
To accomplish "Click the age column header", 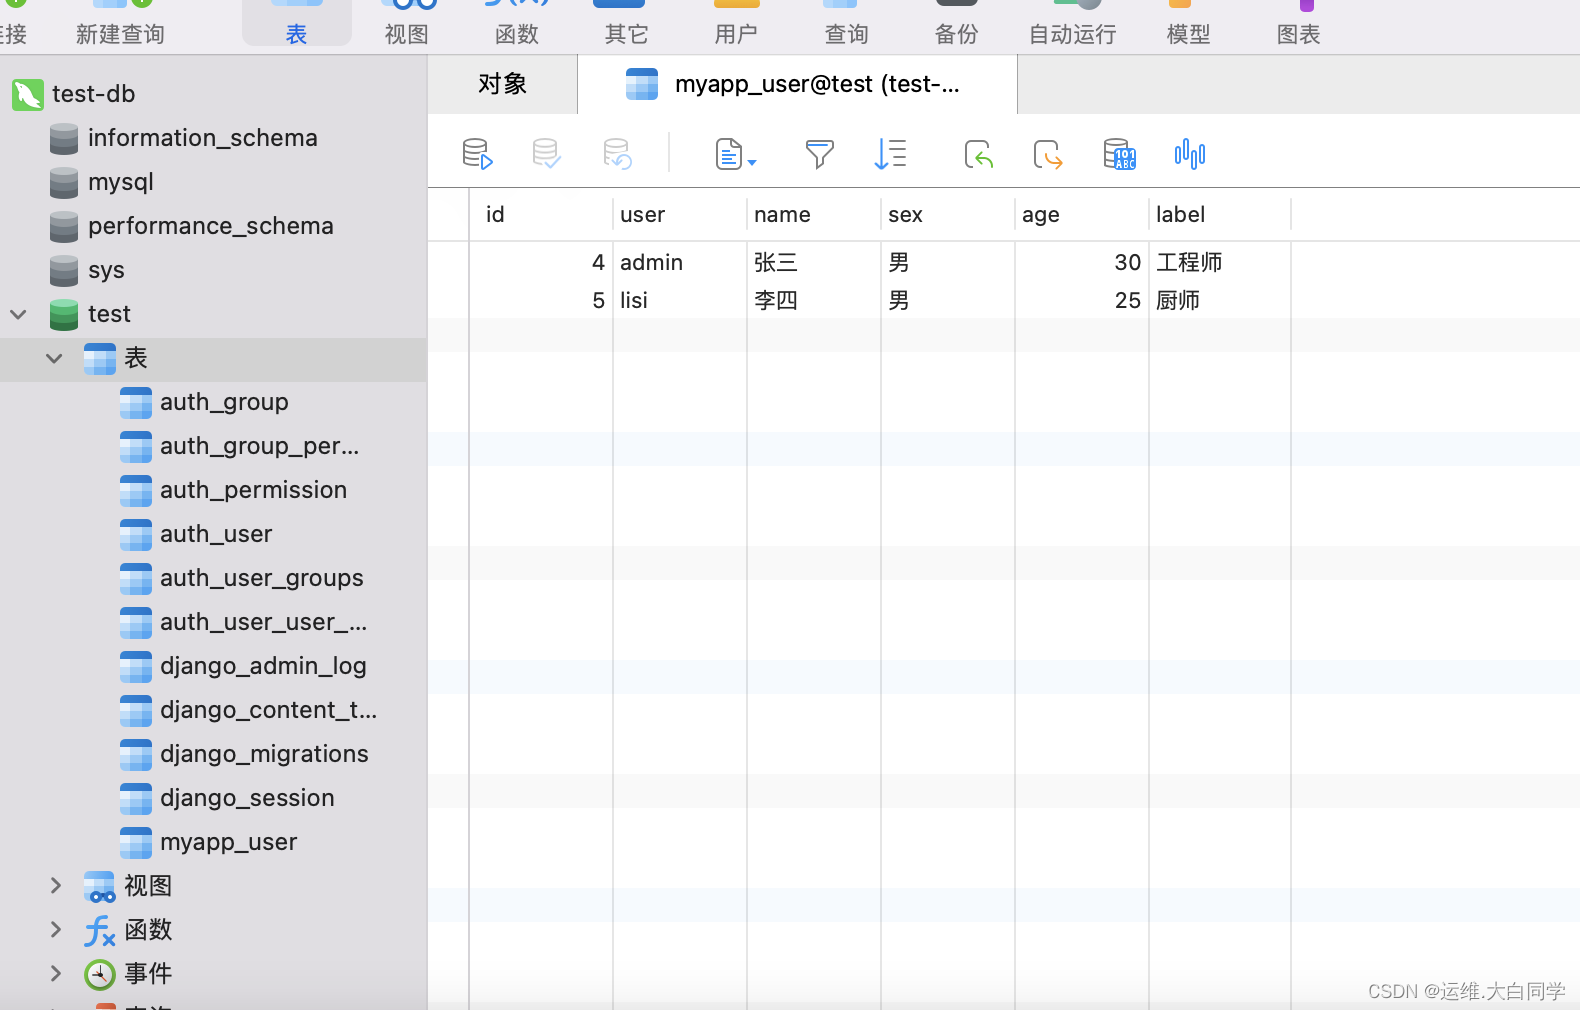I will [x=1082, y=215].
